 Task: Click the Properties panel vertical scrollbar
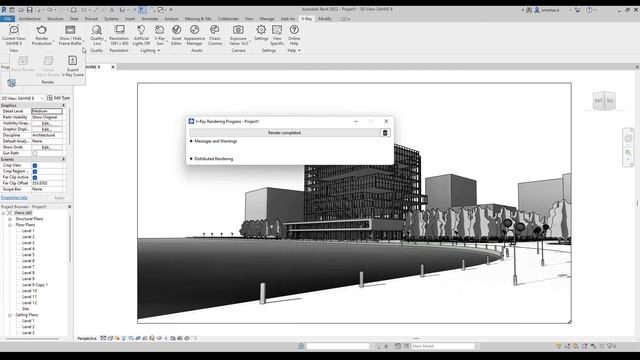[x=69, y=126]
